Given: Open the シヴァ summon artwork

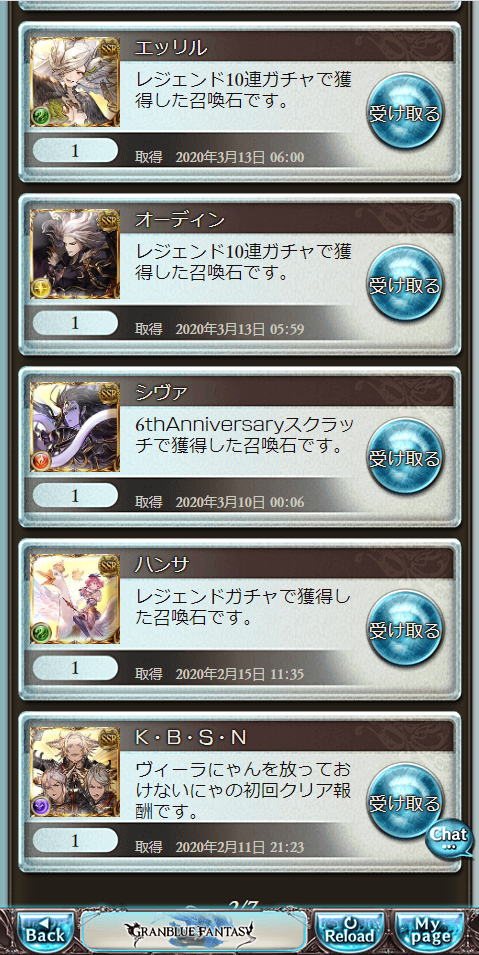Looking at the screenshot, I should [x=75, y=426].
